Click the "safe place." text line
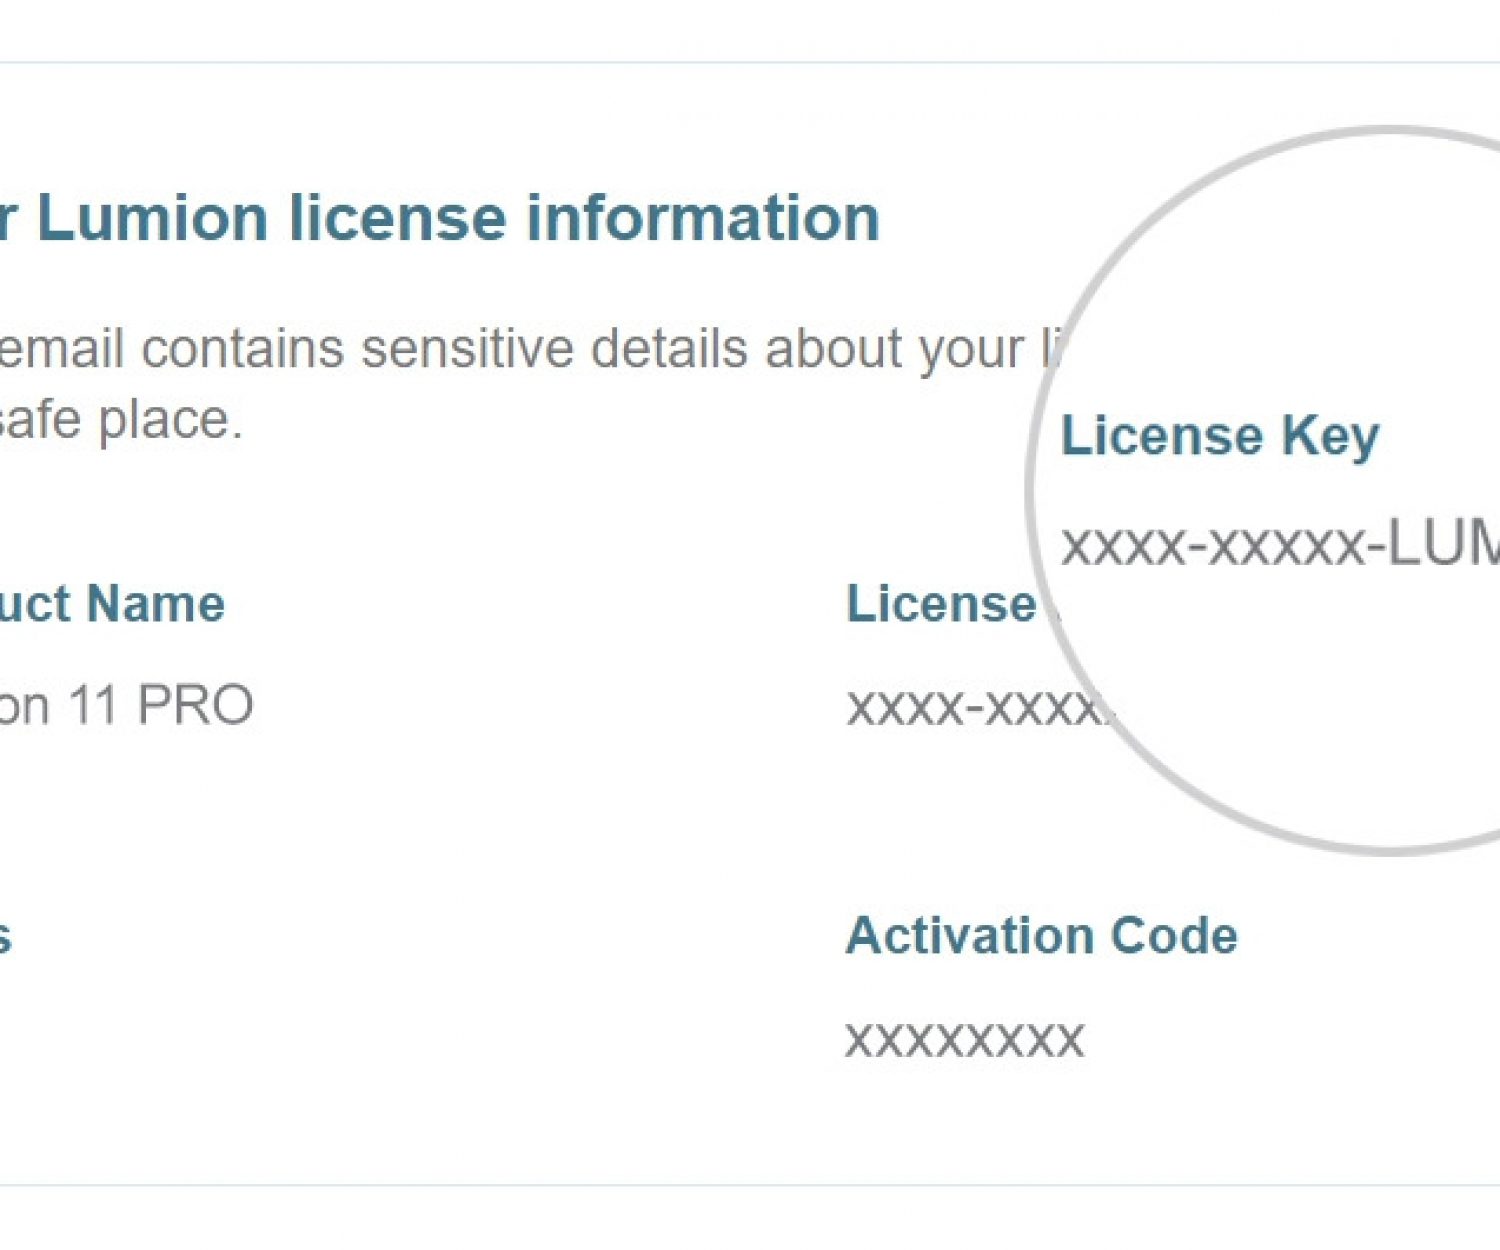Screen dimensions: 1500x1250 120,419
